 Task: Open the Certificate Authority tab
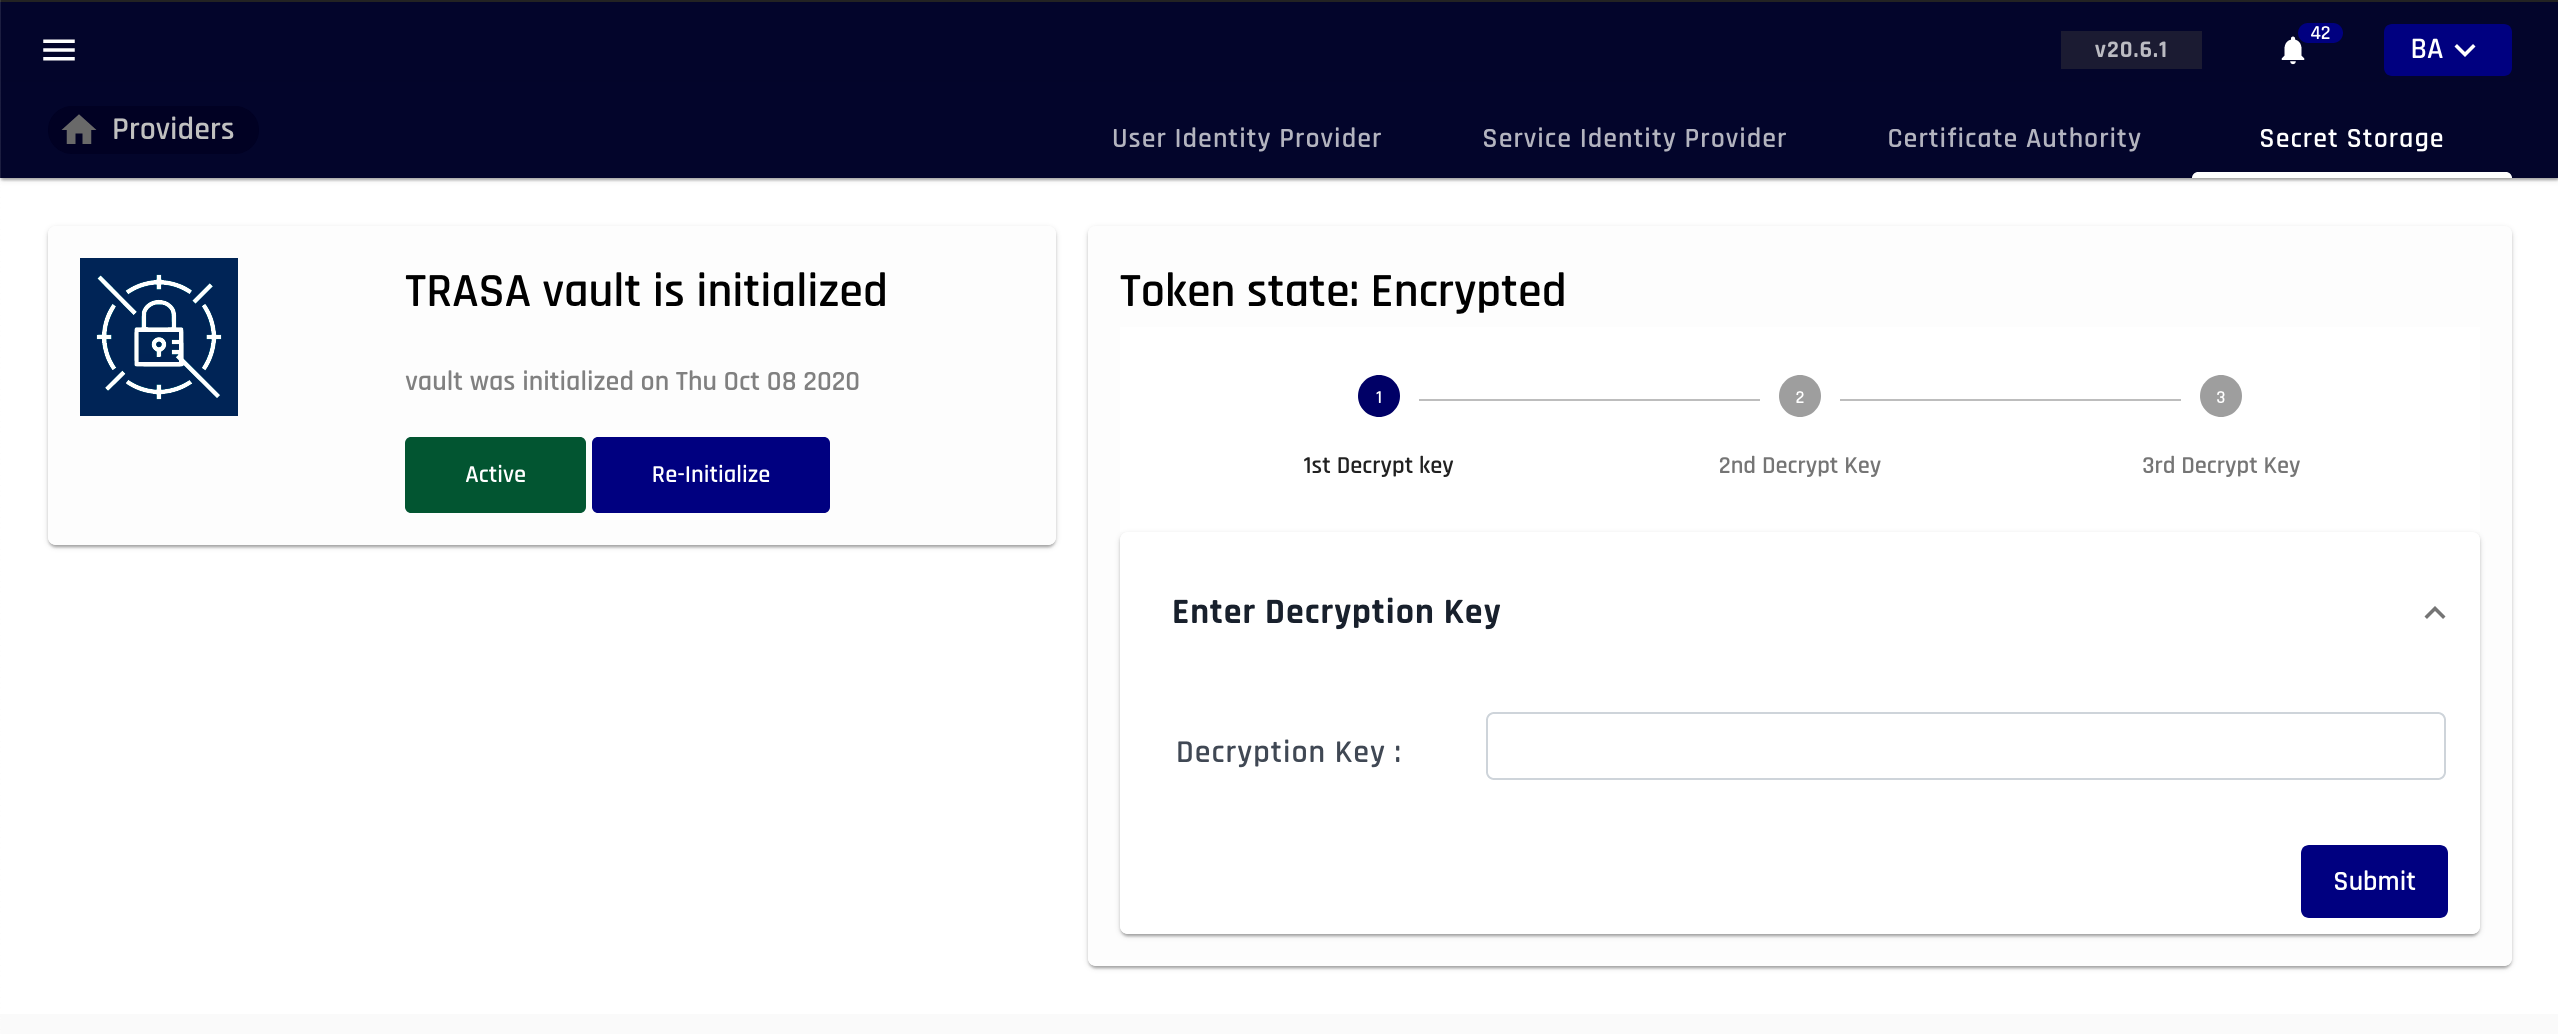(x=2013, y=138)
